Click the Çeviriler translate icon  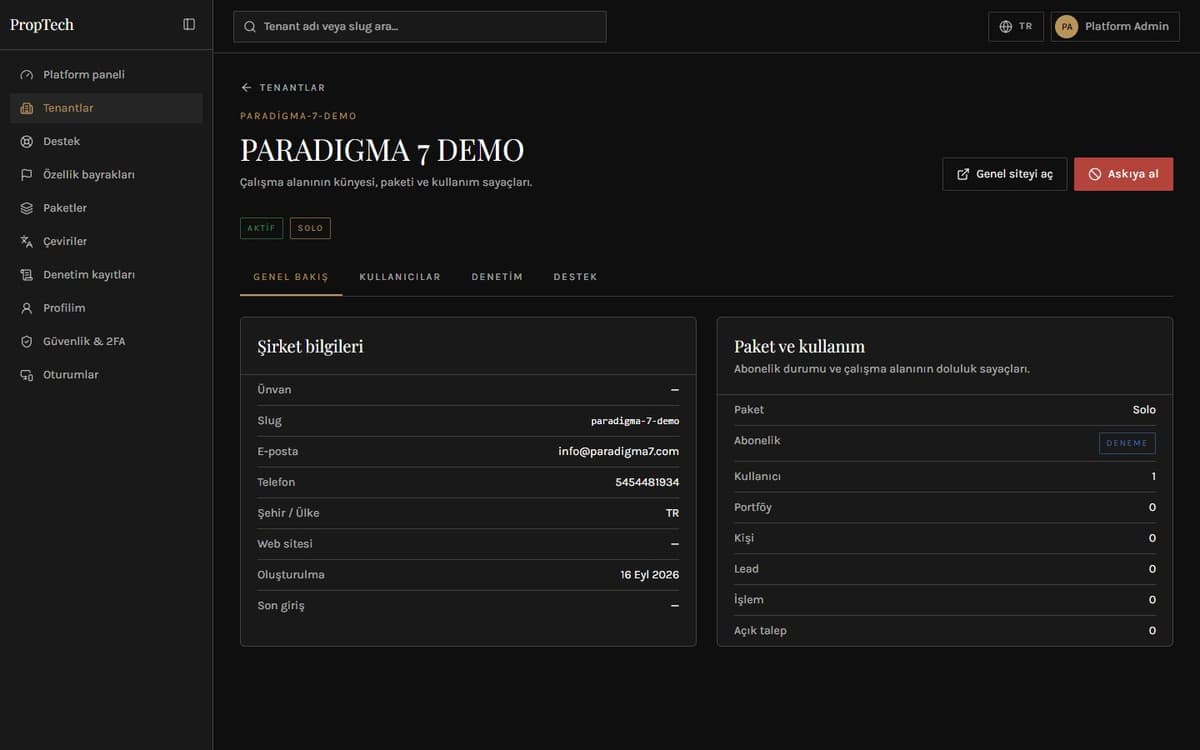click(x=27, y=242)
